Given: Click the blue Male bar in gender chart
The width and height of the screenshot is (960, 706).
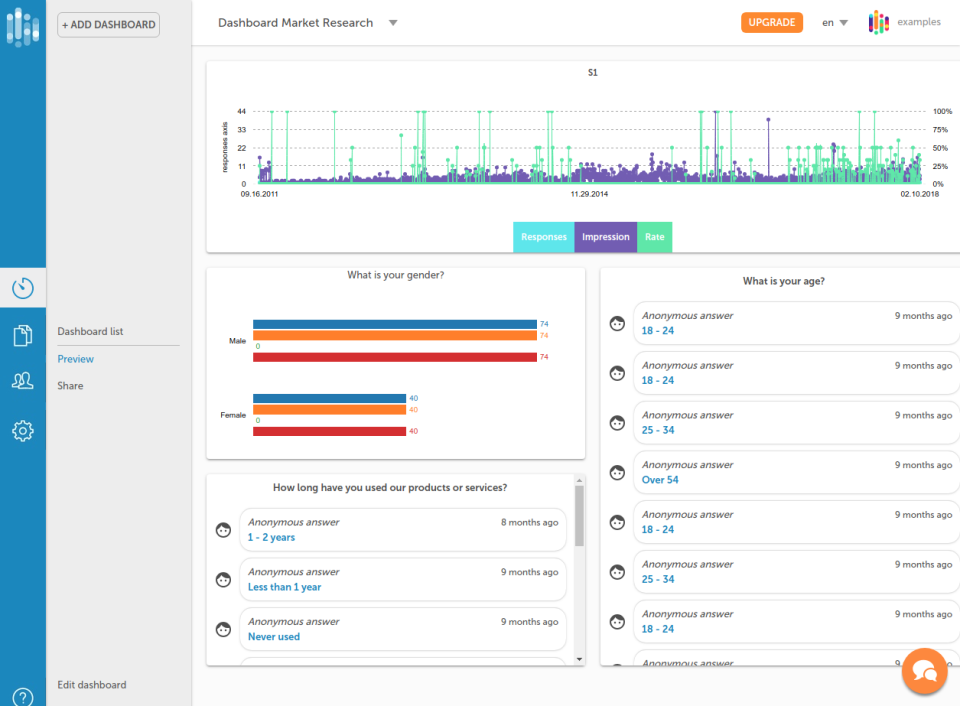Looking at the screenshot, I should (395, 324).
